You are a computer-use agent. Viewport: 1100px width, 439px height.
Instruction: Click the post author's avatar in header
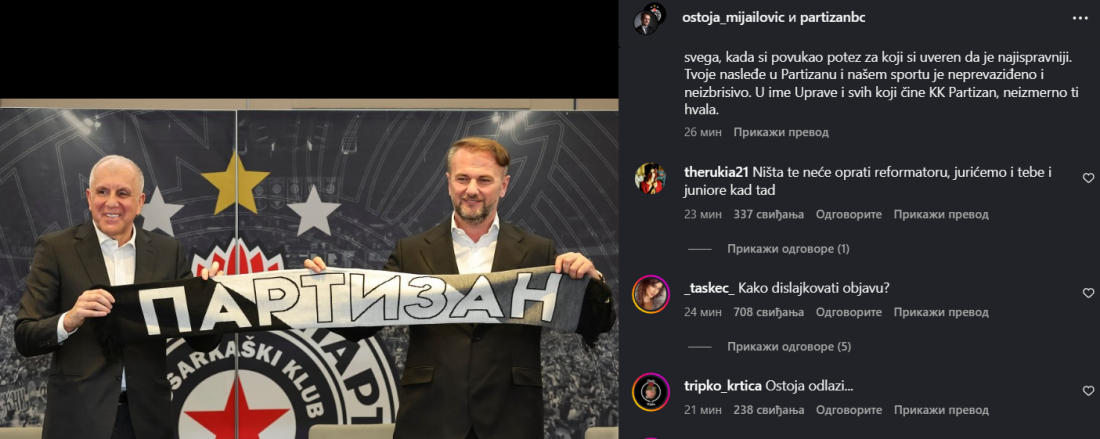(648, 19)
